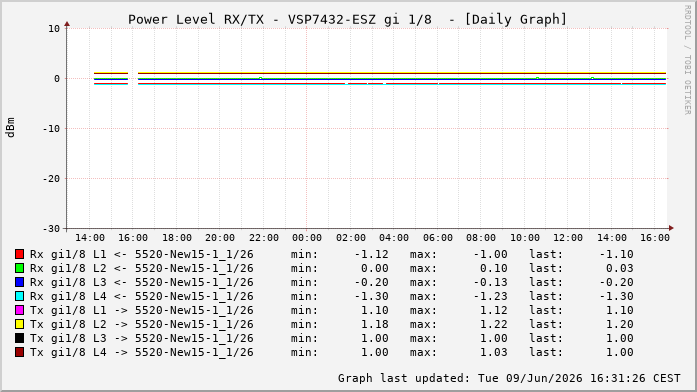This screenshot has width=697, height=392.
Task: Click the Tx L4 max value 1.03
Action: [493, 352]
